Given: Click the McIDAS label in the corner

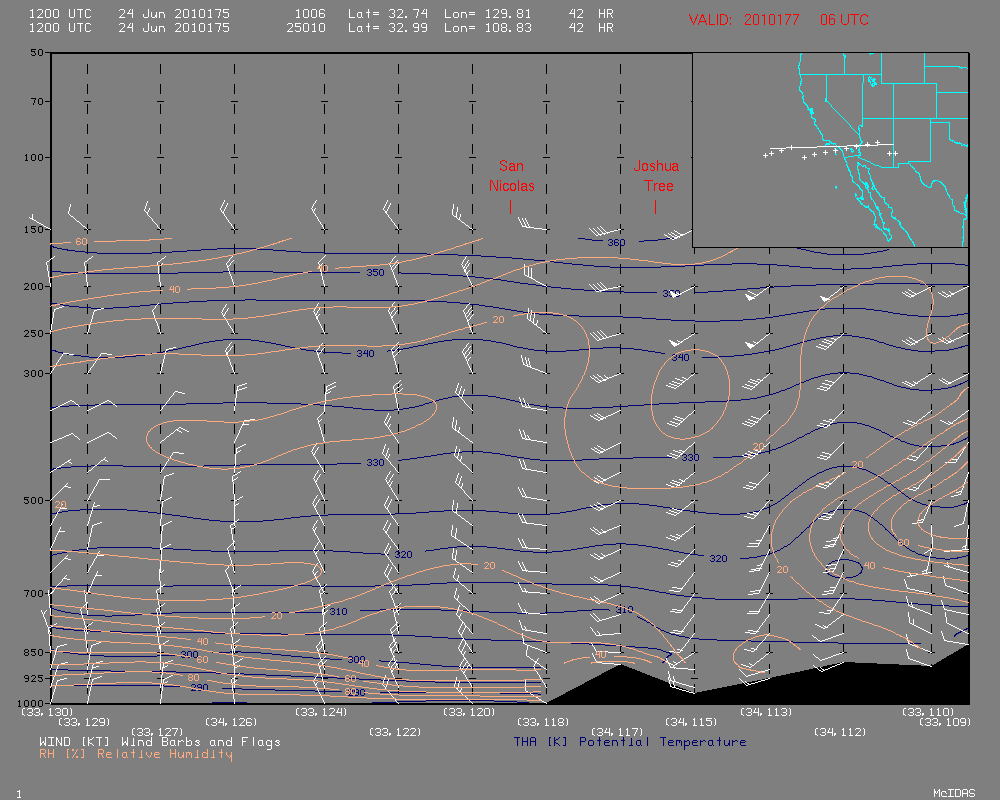Looking at the screenshot, I should click(954, 793).
